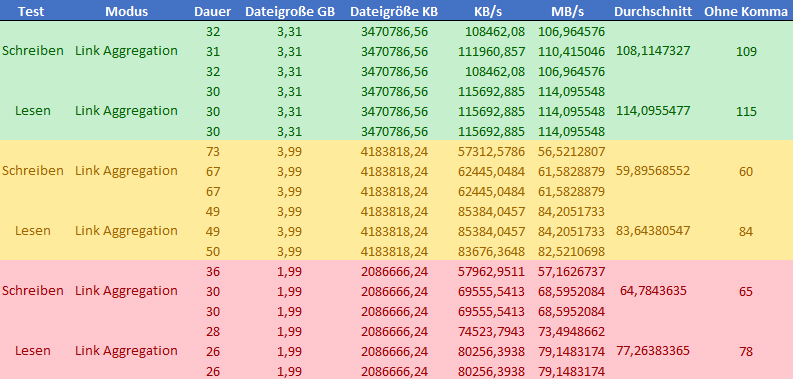Screen dimensions: 793x379
Task: Select 'Lesen' in the yellow section
Action: (x=33, y=231)
